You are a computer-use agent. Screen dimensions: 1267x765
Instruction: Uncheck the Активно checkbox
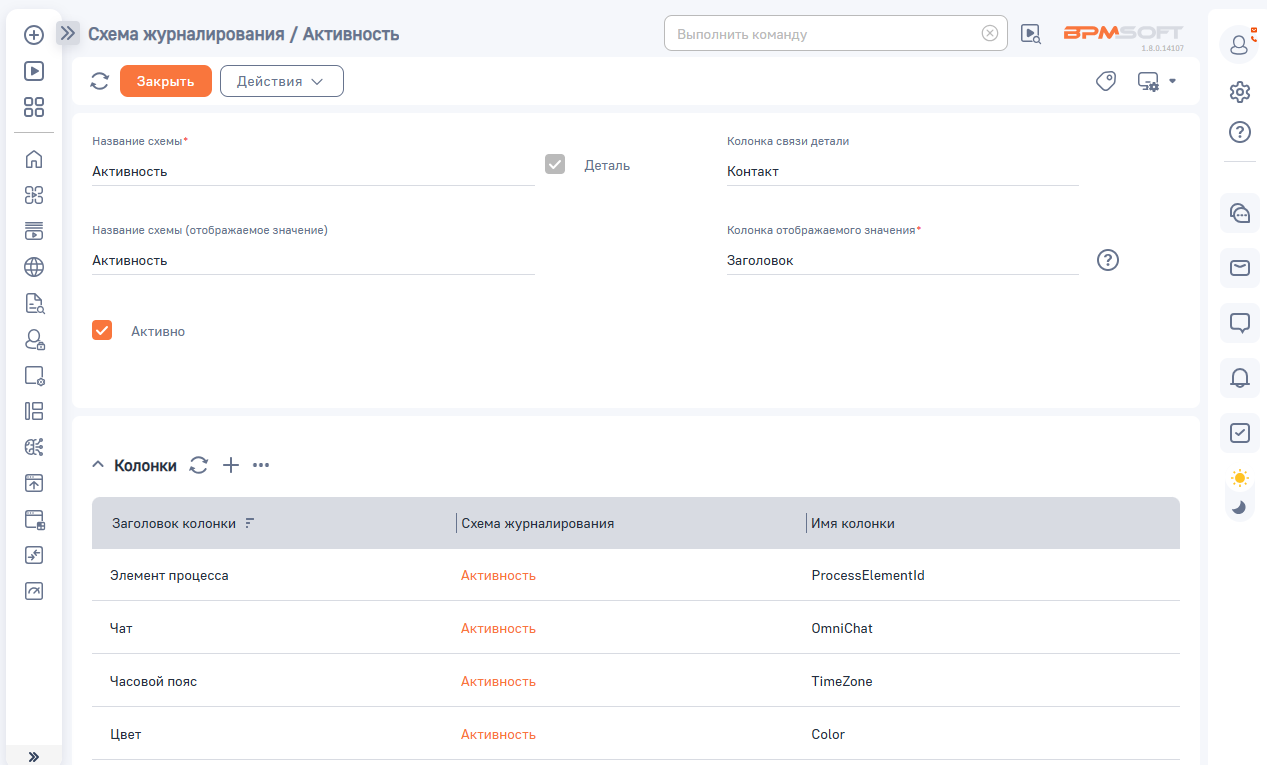pyautogui.click(x=102, y=330)
